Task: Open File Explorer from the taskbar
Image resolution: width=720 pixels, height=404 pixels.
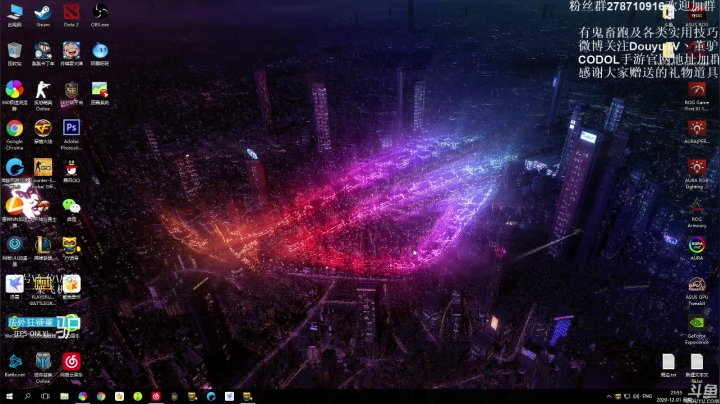Action: [64, 396]
